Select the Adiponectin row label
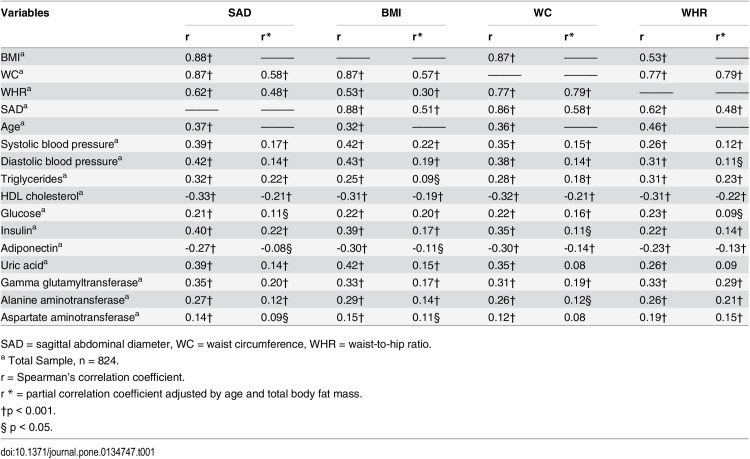750x459 pixels. 31,248
